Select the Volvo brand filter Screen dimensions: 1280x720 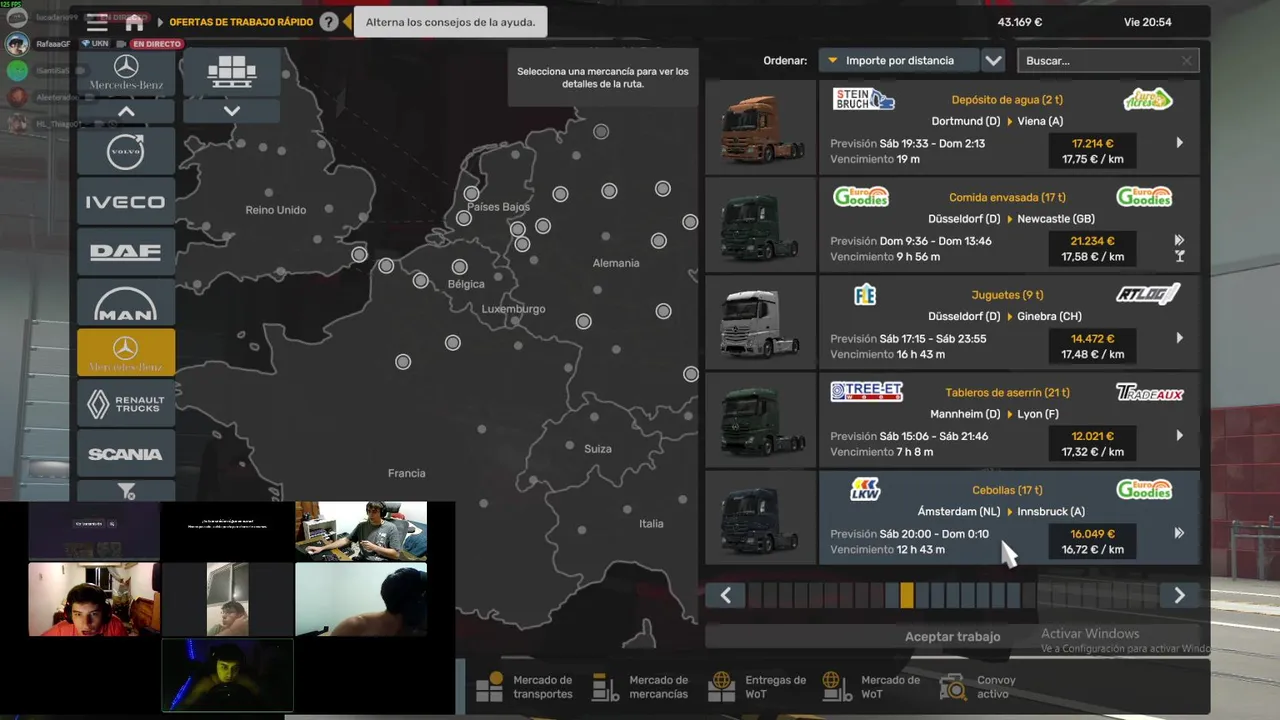[x=126, y=151]
